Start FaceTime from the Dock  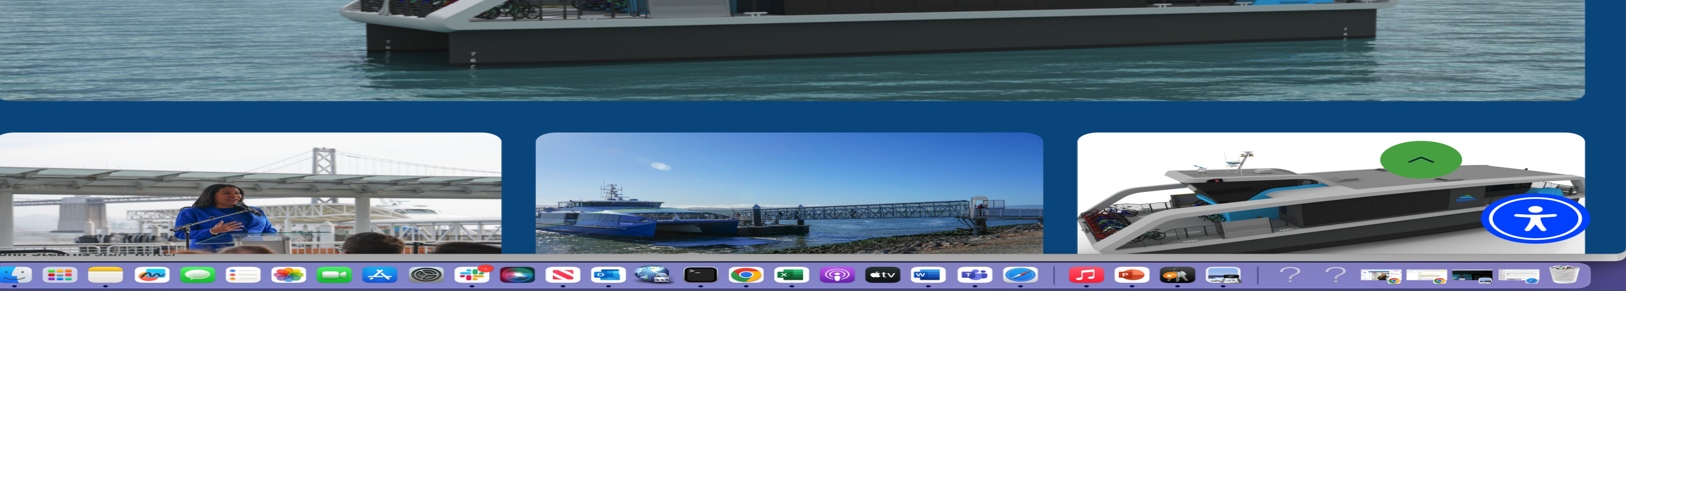click(x=335, y=275)
